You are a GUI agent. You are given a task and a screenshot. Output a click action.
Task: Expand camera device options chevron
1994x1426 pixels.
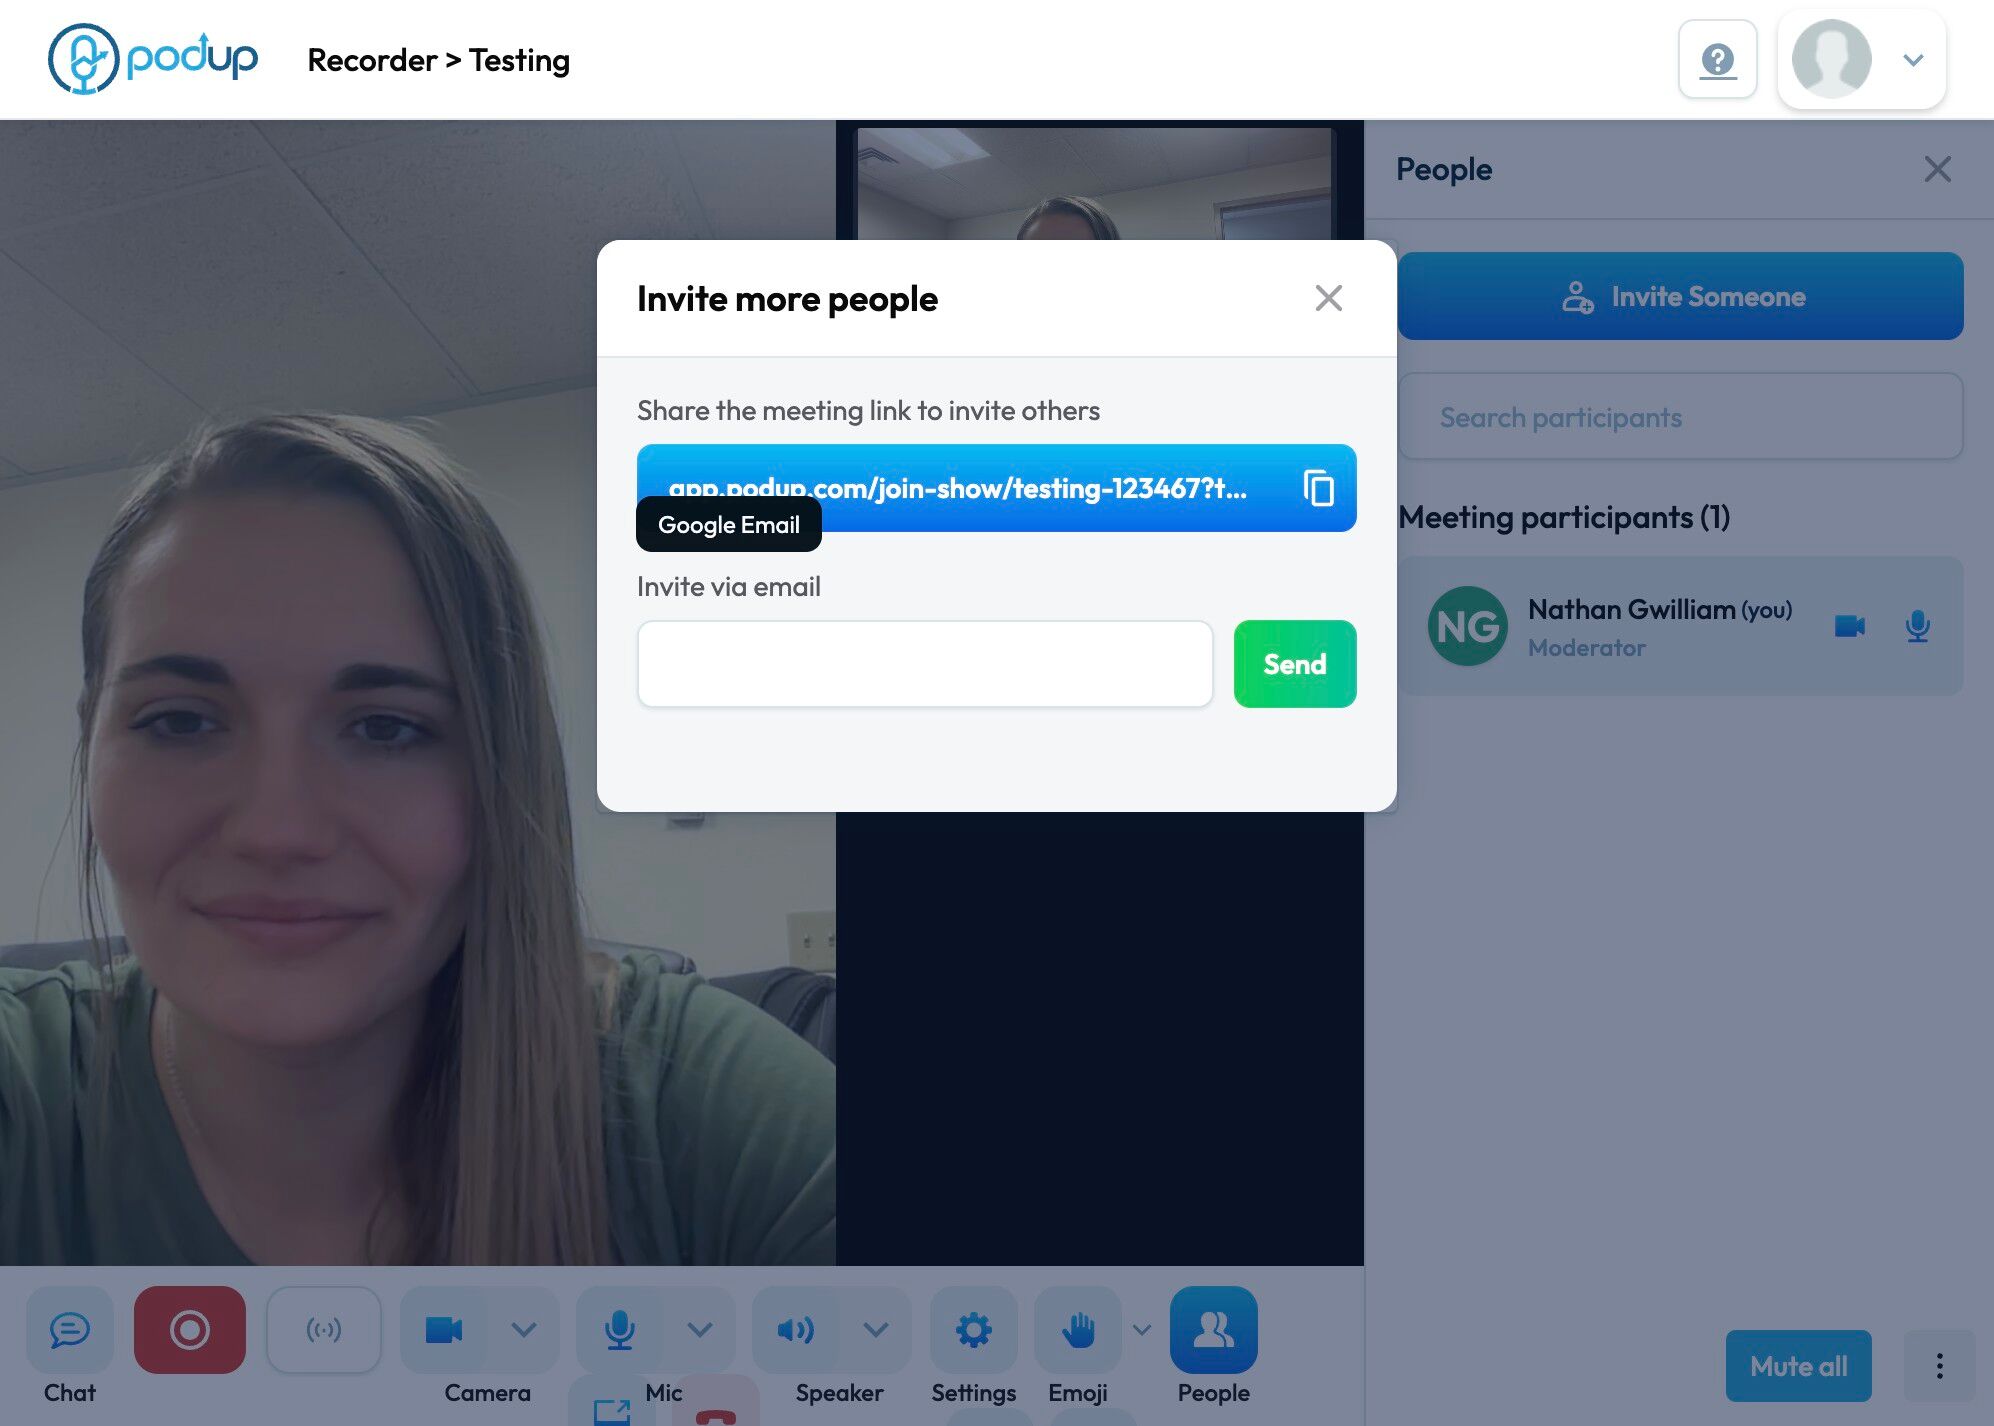[x=524, y=1330]
